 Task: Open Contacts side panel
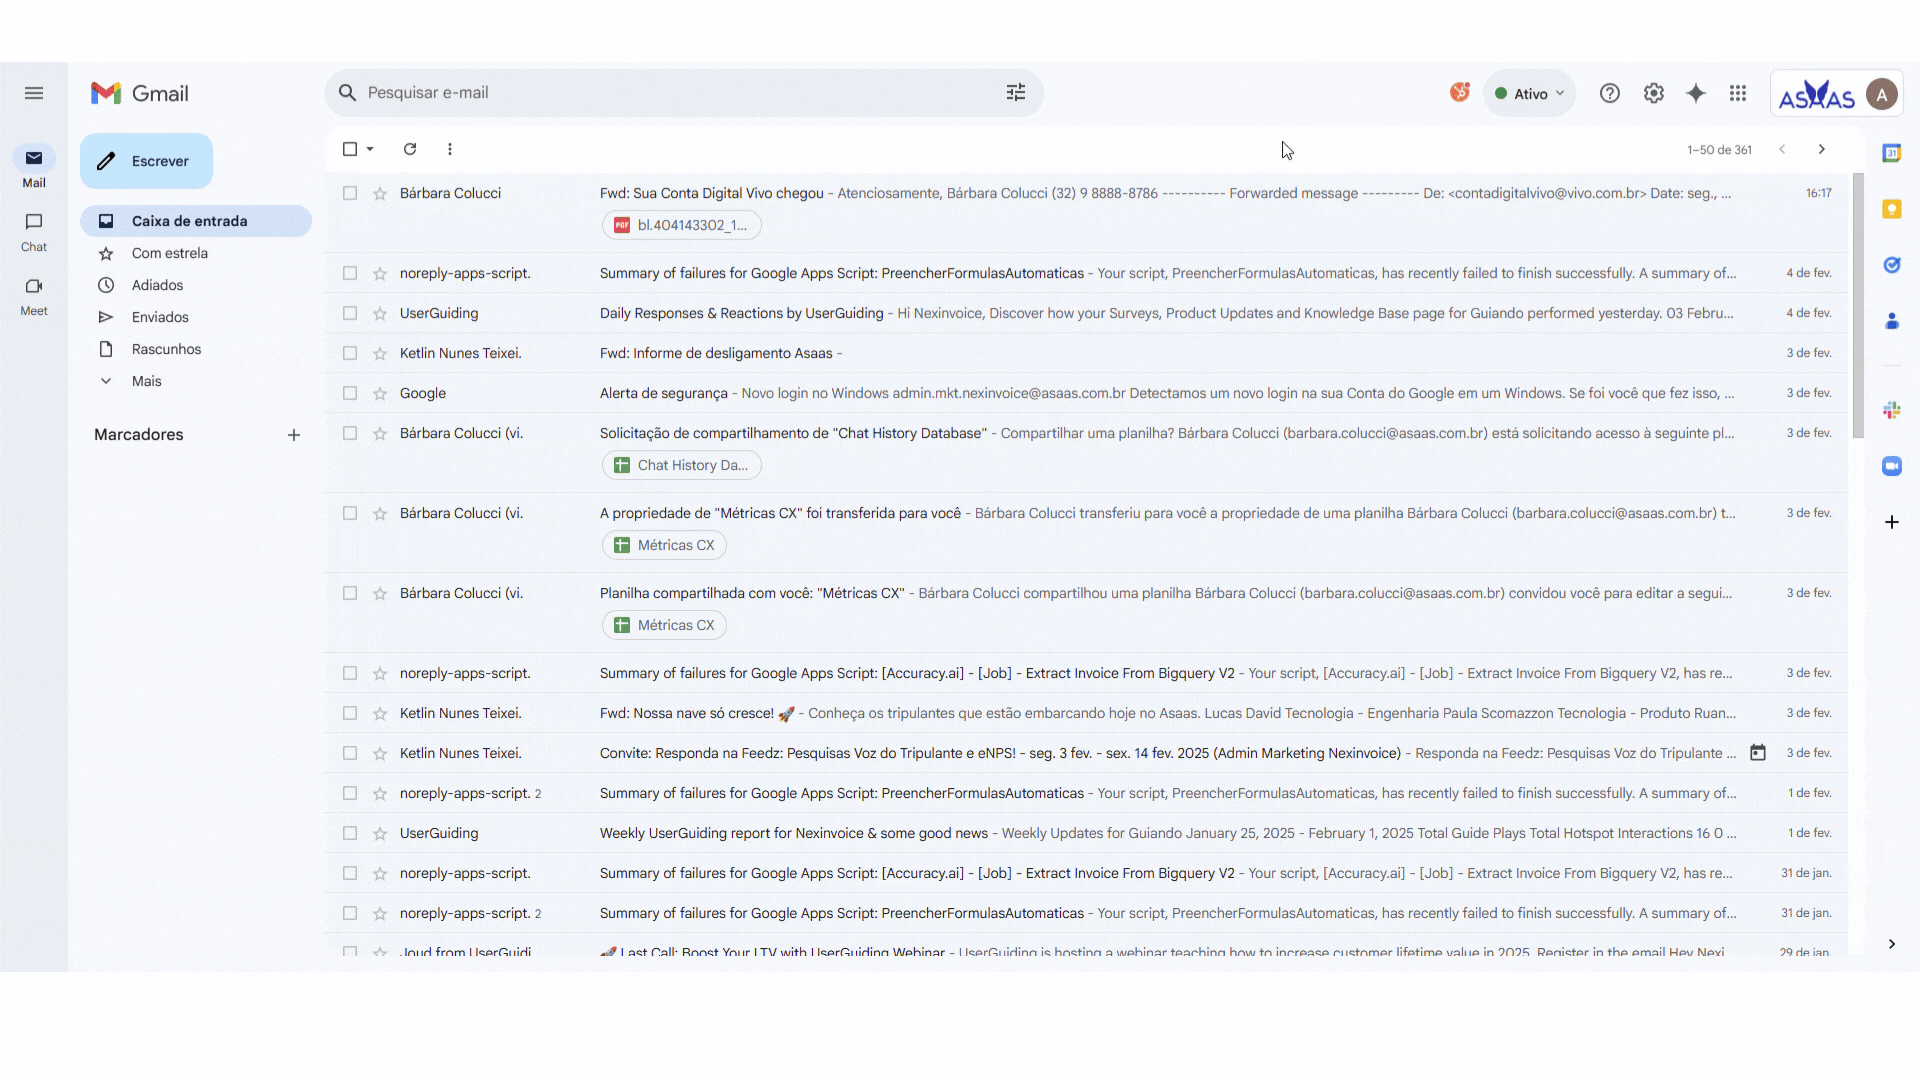(1892, 321)
